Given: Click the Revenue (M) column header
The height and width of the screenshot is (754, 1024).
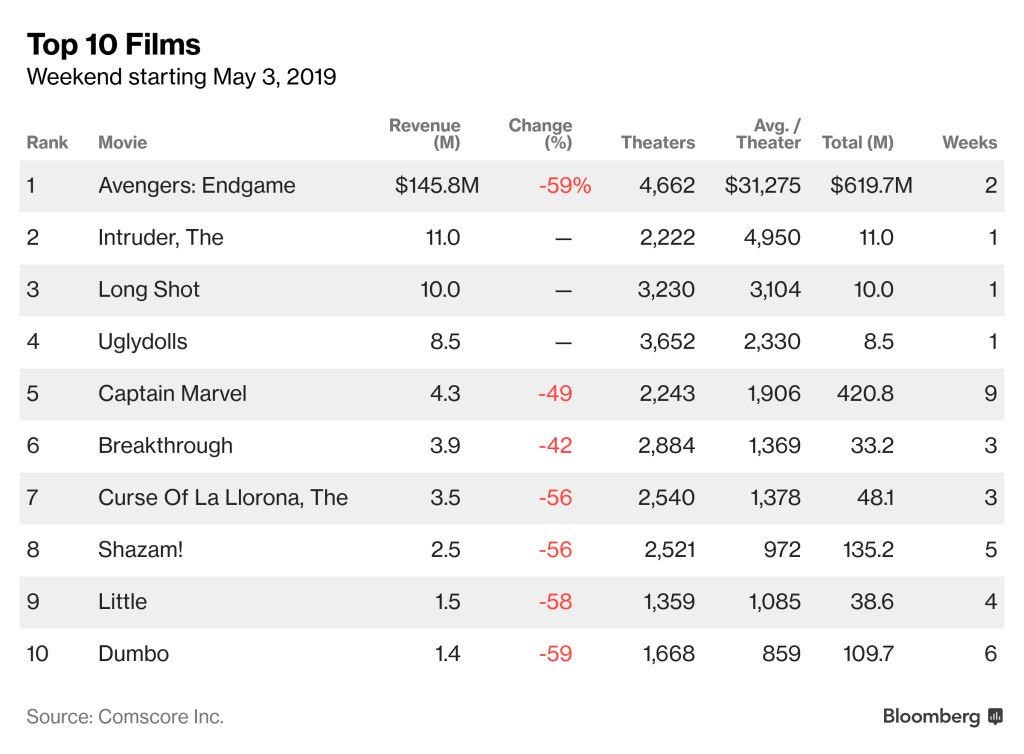Looking at the screenshot, I should coord(424,134).
